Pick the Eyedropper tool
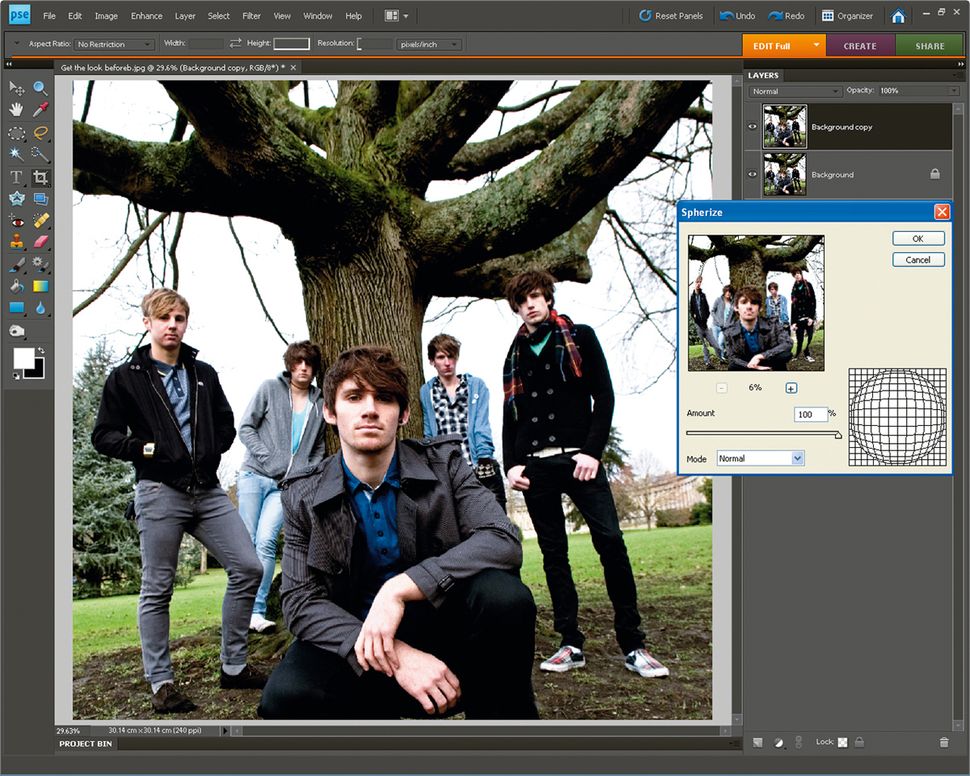 [x=39, y=111]
